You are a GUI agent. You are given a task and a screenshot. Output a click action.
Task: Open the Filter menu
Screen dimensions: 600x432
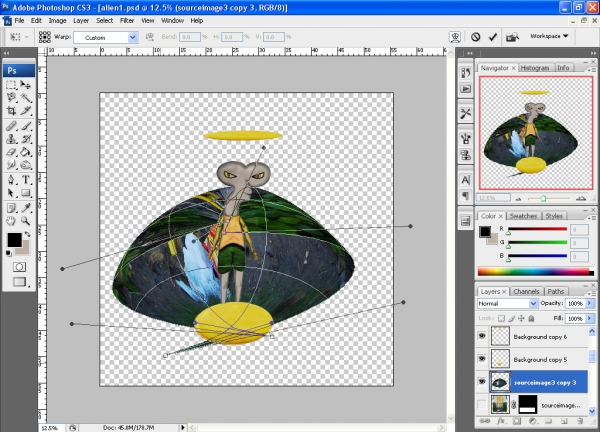click(x=127, y=21)
